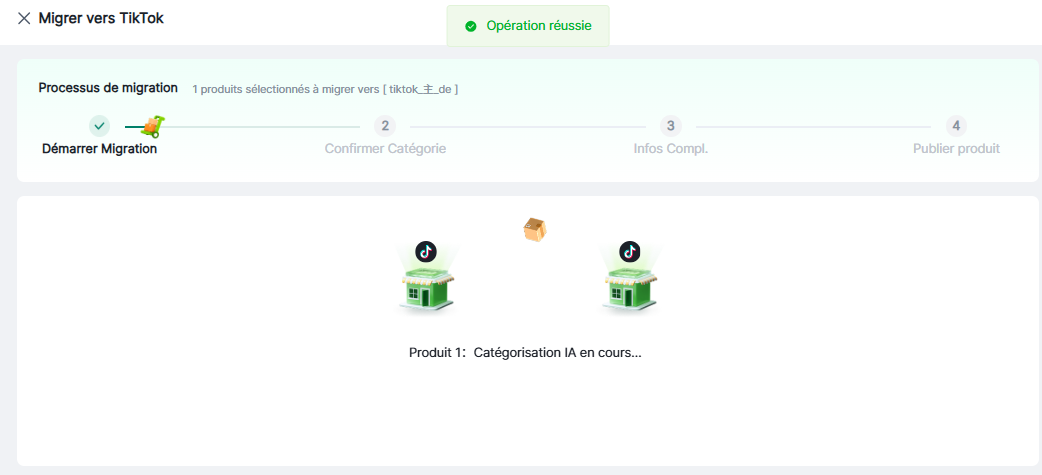
Task: Close the Migrer vers TikTok panel
Action: pyautogui.click(x=24, y=18)
